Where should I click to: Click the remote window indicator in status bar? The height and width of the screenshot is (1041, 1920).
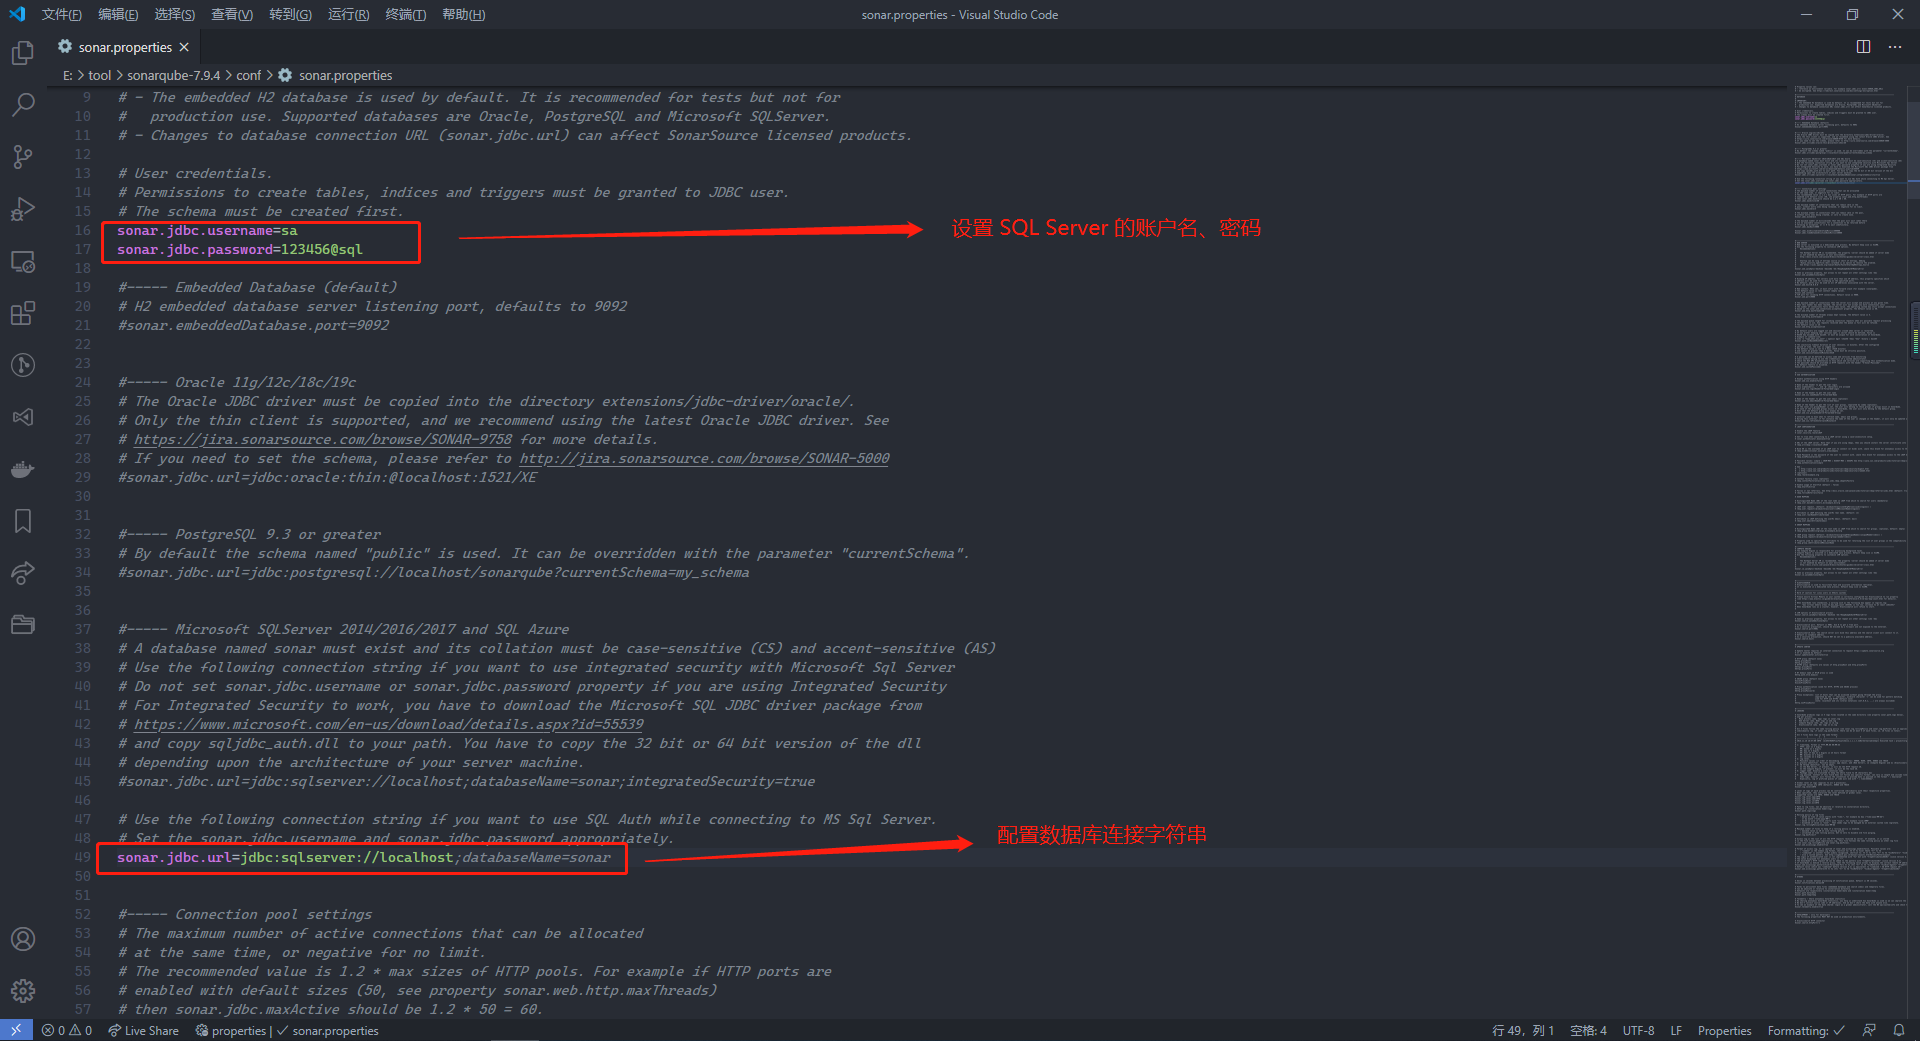coord(16,1030)
